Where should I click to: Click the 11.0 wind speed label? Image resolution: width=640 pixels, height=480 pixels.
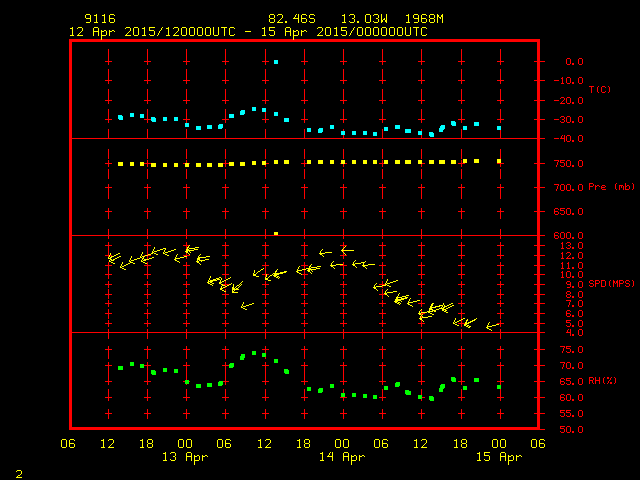[x=572, y=266]
